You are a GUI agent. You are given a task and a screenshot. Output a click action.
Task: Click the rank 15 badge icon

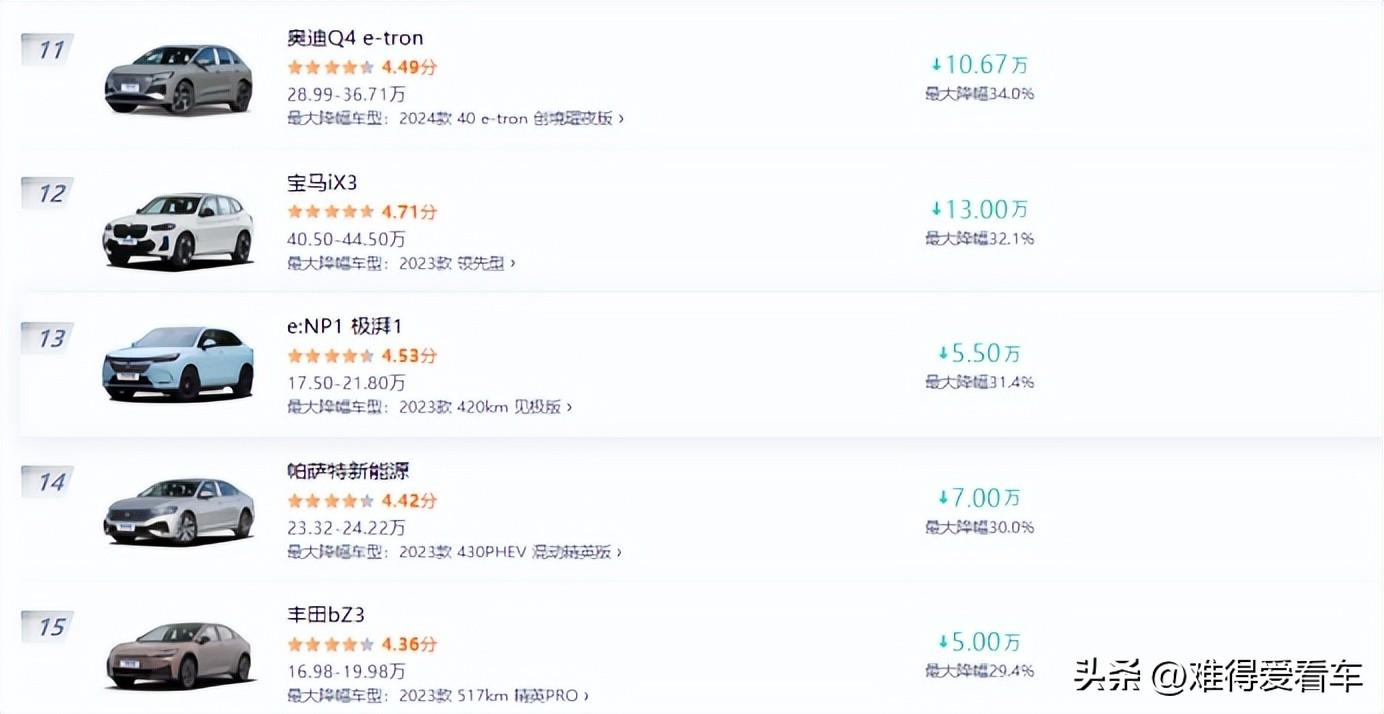click(48, 627)
